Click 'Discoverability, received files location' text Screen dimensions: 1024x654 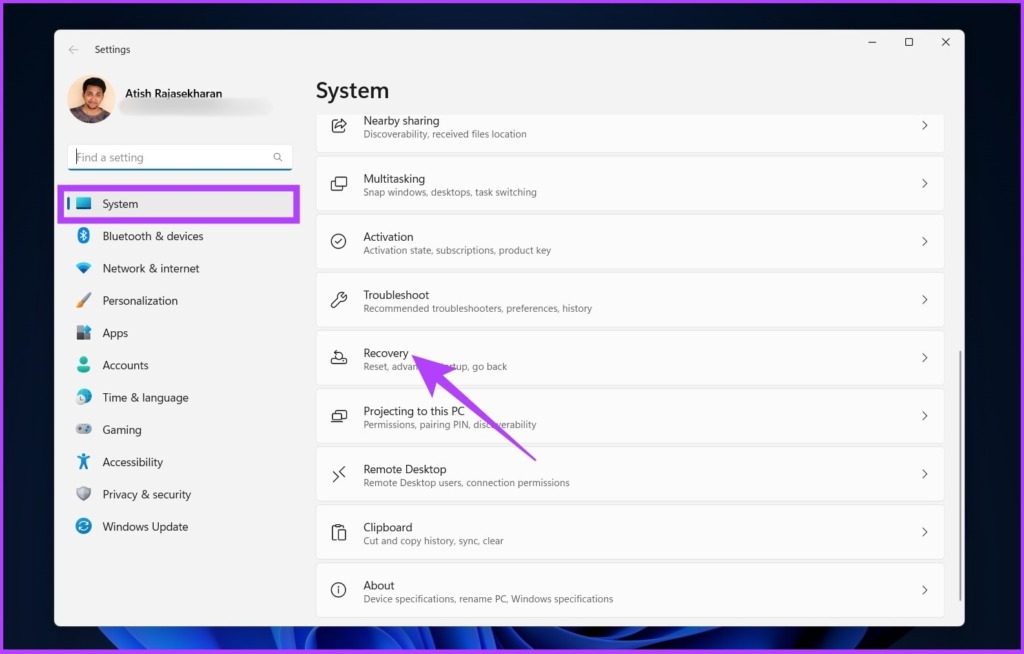(x=445, y=134)
